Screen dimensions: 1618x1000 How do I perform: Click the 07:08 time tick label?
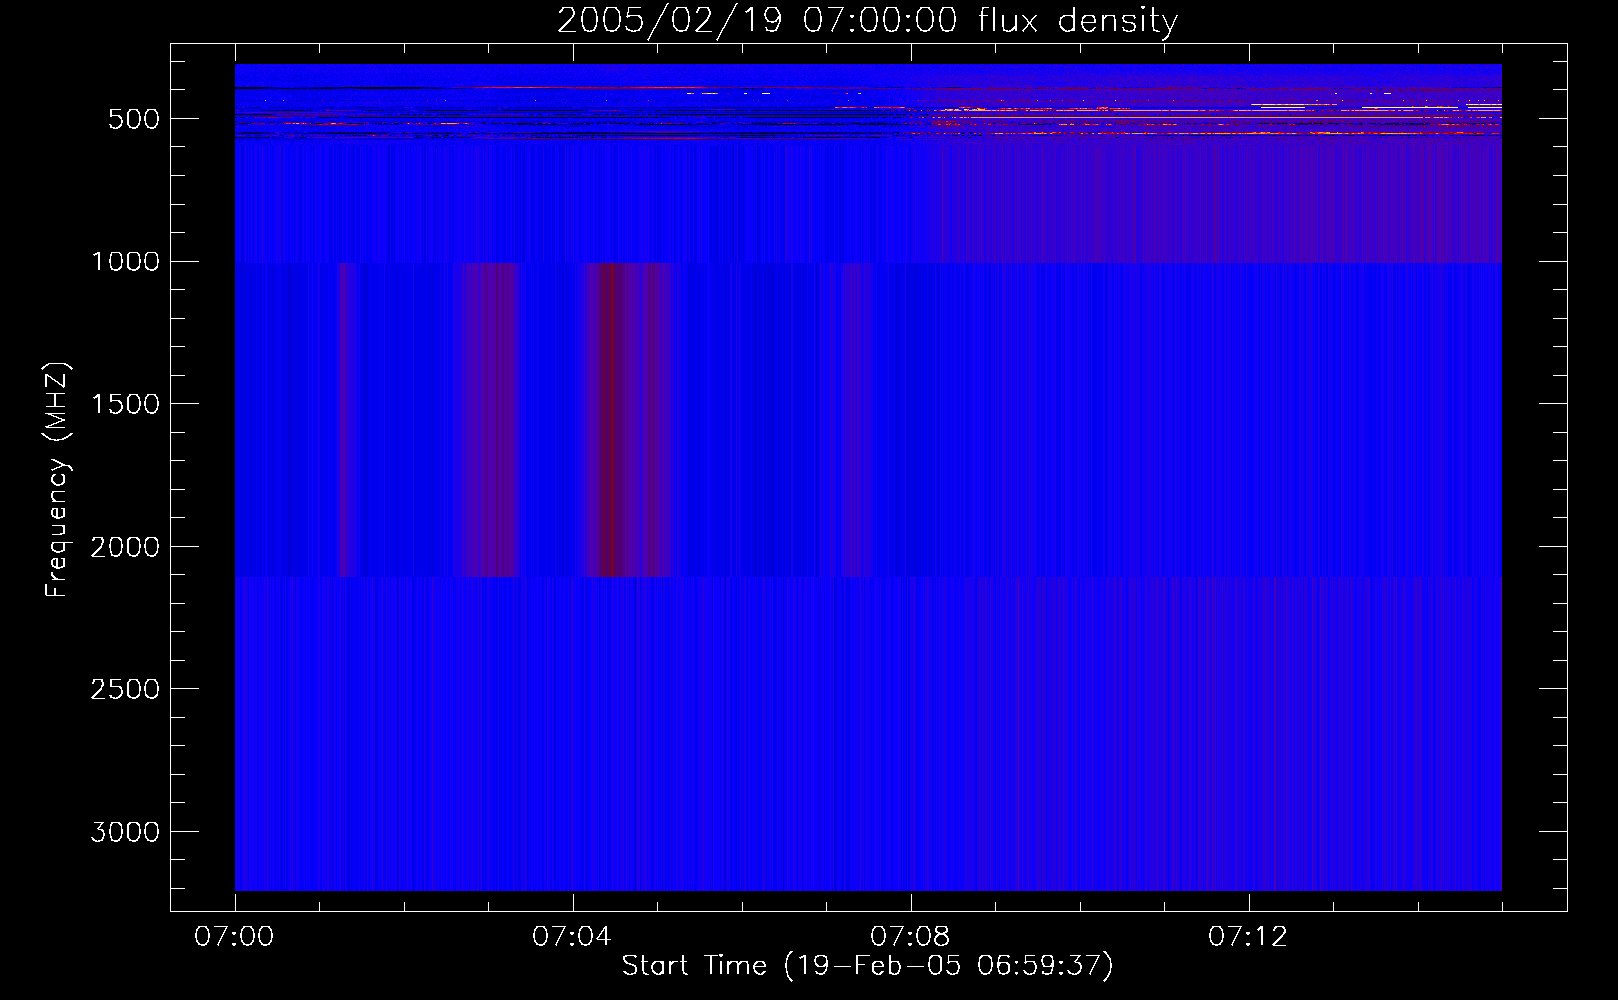tap(910, 937)
